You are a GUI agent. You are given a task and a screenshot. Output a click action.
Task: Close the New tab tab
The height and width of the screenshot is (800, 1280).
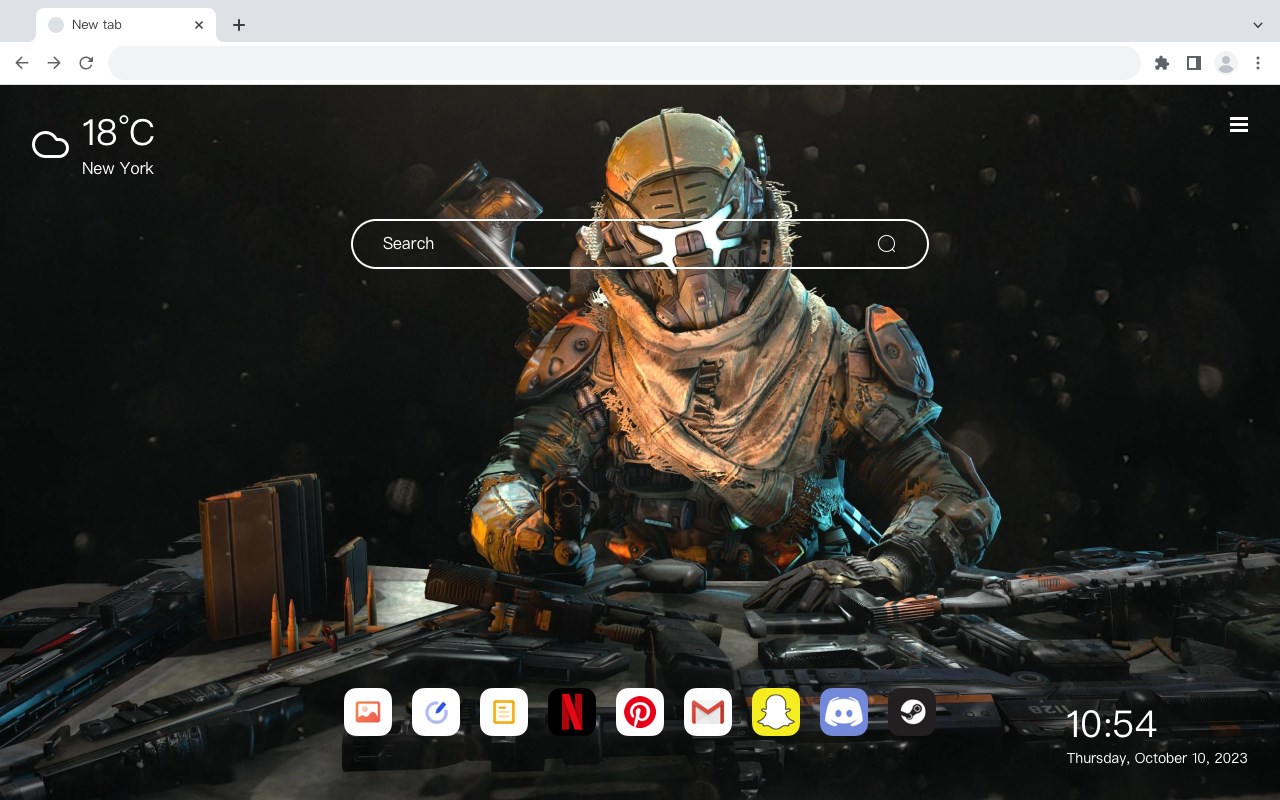tap(199, 25)
